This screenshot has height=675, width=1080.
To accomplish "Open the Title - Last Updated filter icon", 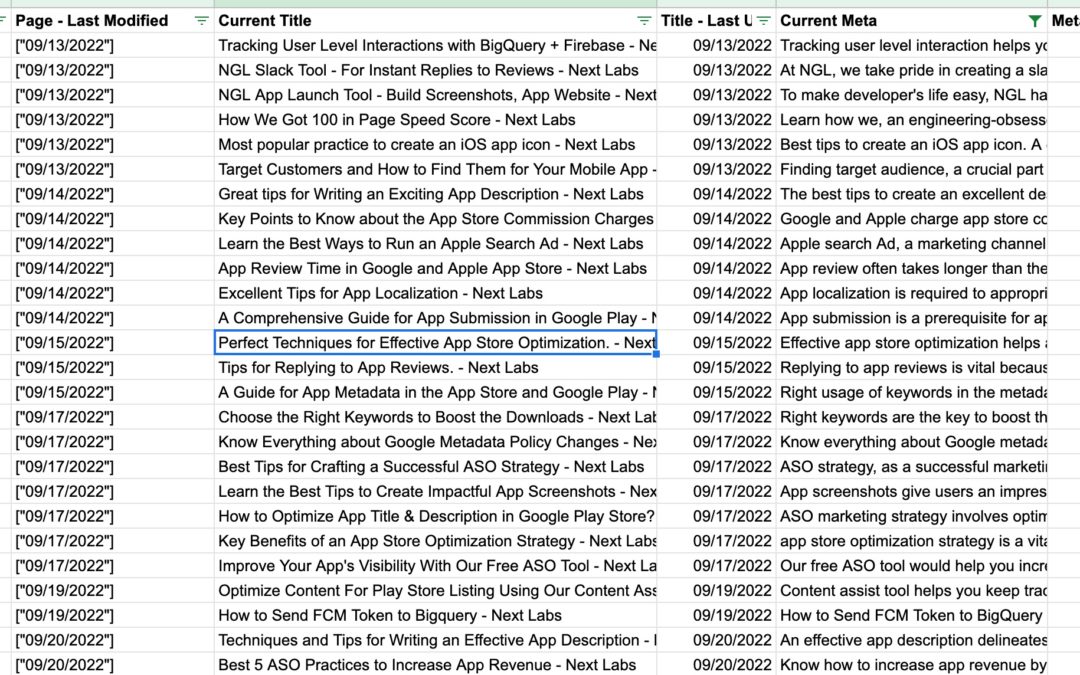I will click(764, 21).
